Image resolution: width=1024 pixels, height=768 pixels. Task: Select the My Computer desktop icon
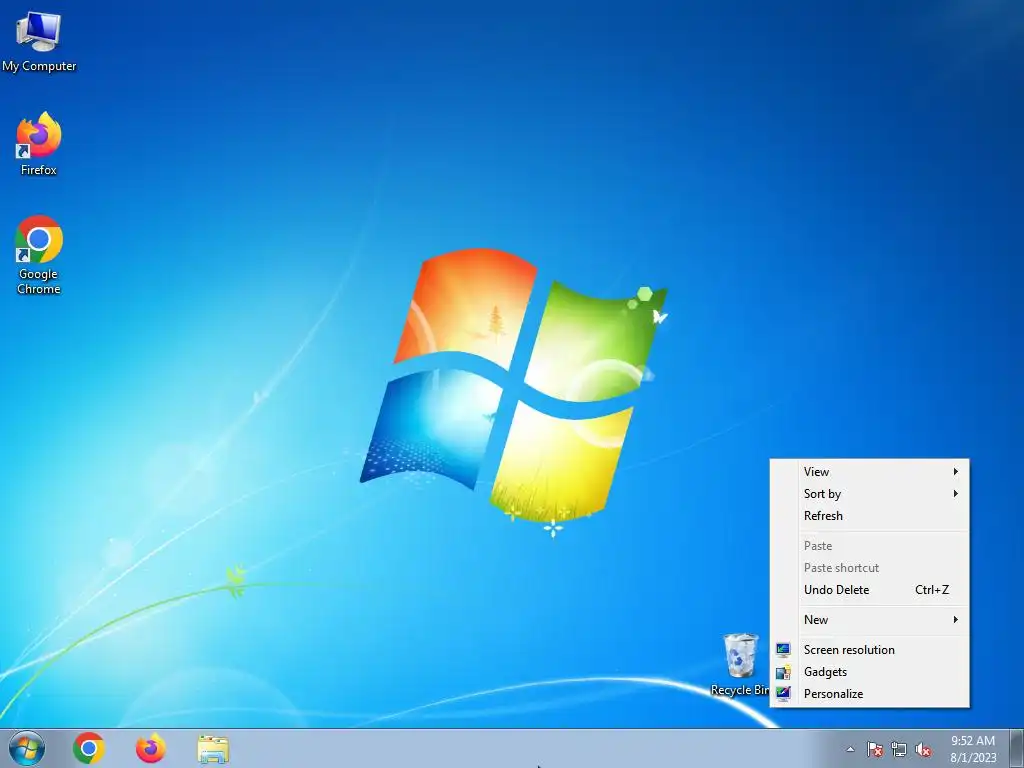click(x=39, y=40)
